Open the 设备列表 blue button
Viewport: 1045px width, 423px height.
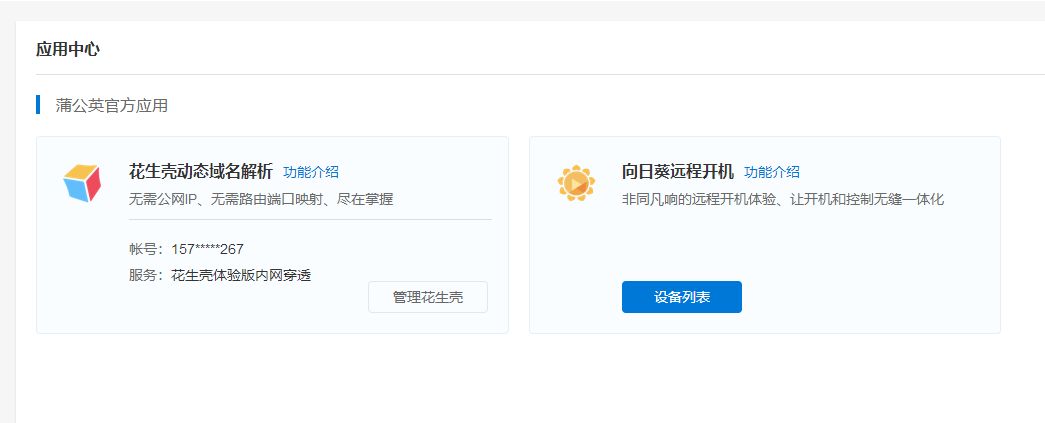pyautogui.click(x=682, y=297)
